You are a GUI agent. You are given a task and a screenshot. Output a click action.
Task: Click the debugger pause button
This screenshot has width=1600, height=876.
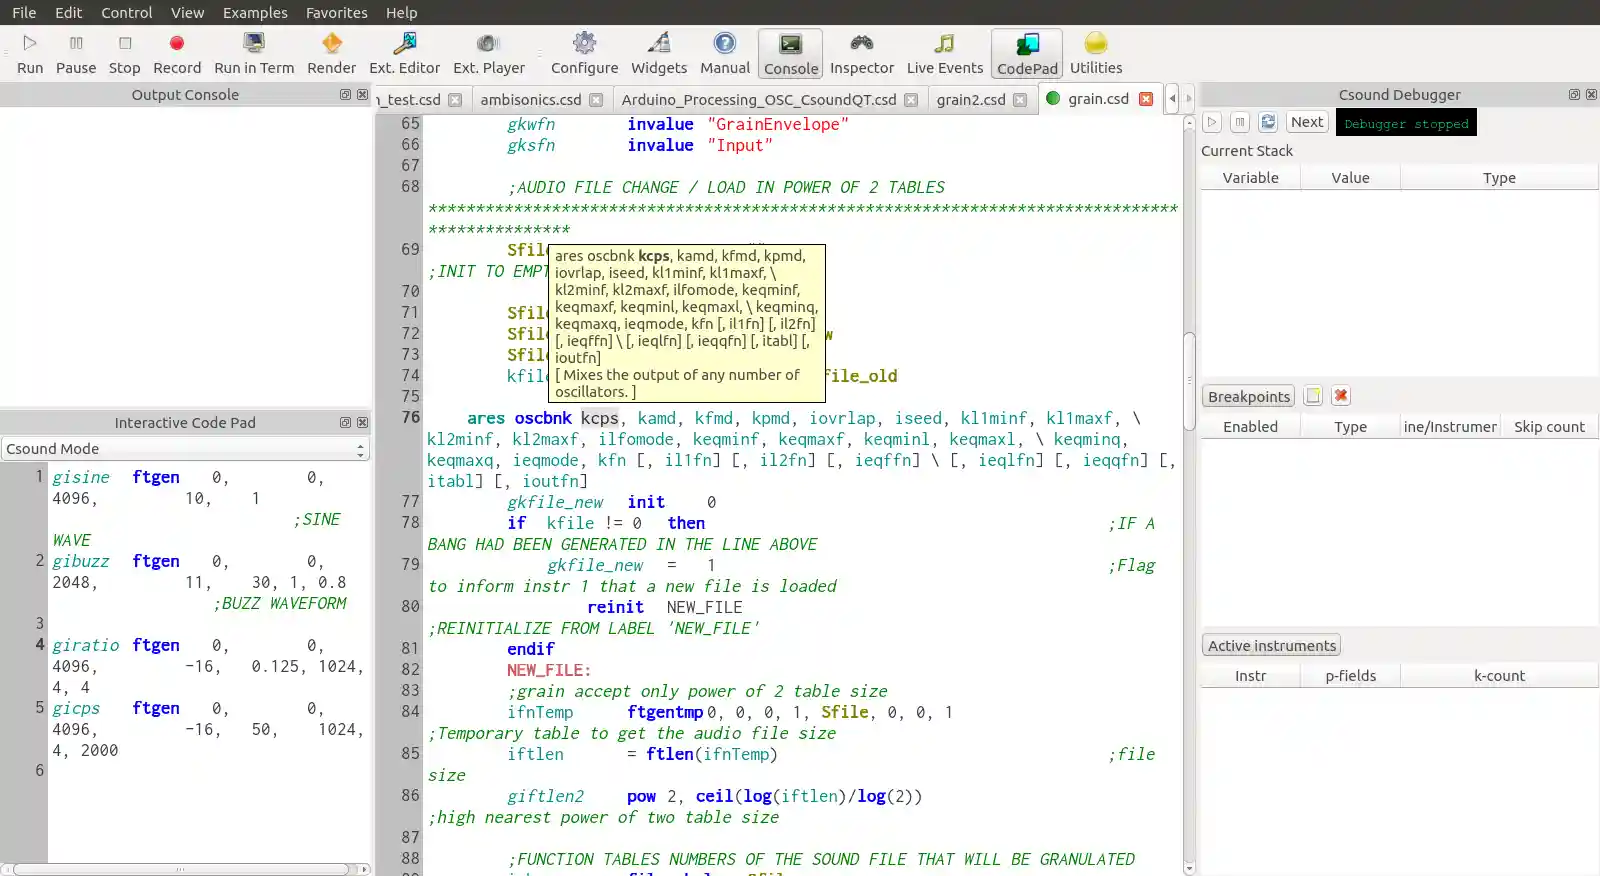coord(1240,122)
